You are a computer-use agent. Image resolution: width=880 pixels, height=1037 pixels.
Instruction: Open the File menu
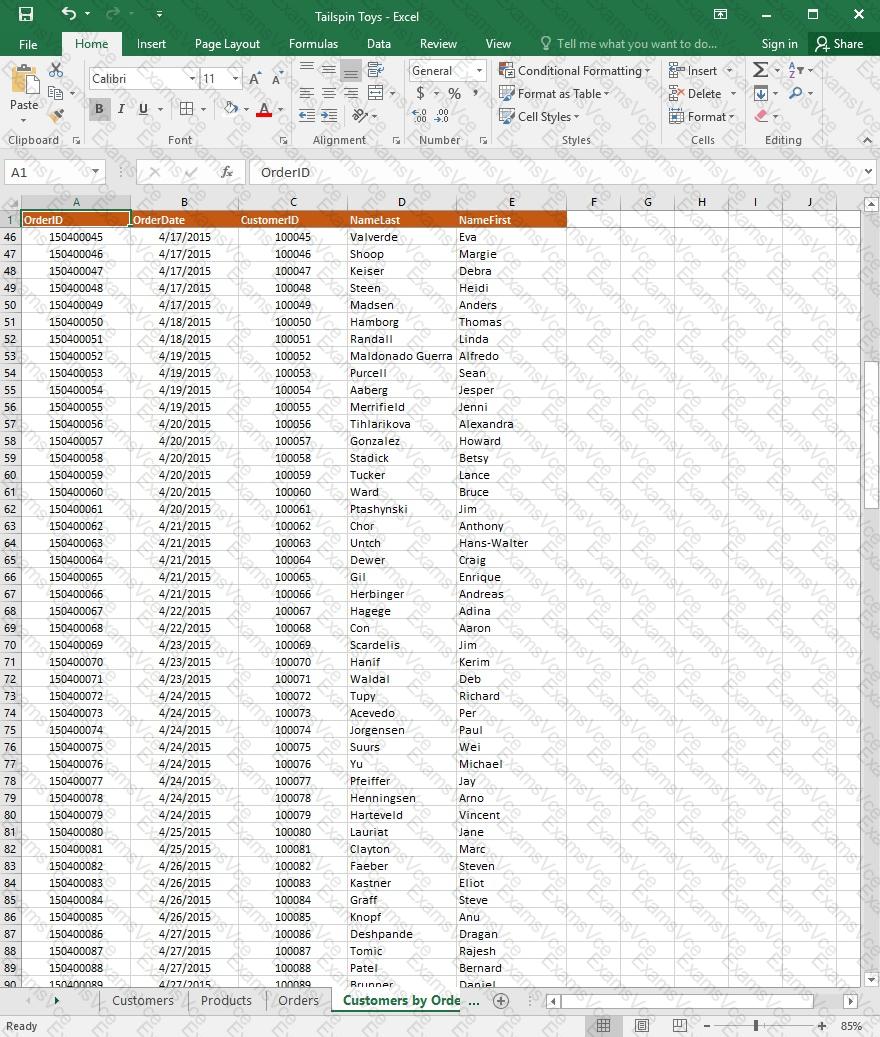coord(28,44)
